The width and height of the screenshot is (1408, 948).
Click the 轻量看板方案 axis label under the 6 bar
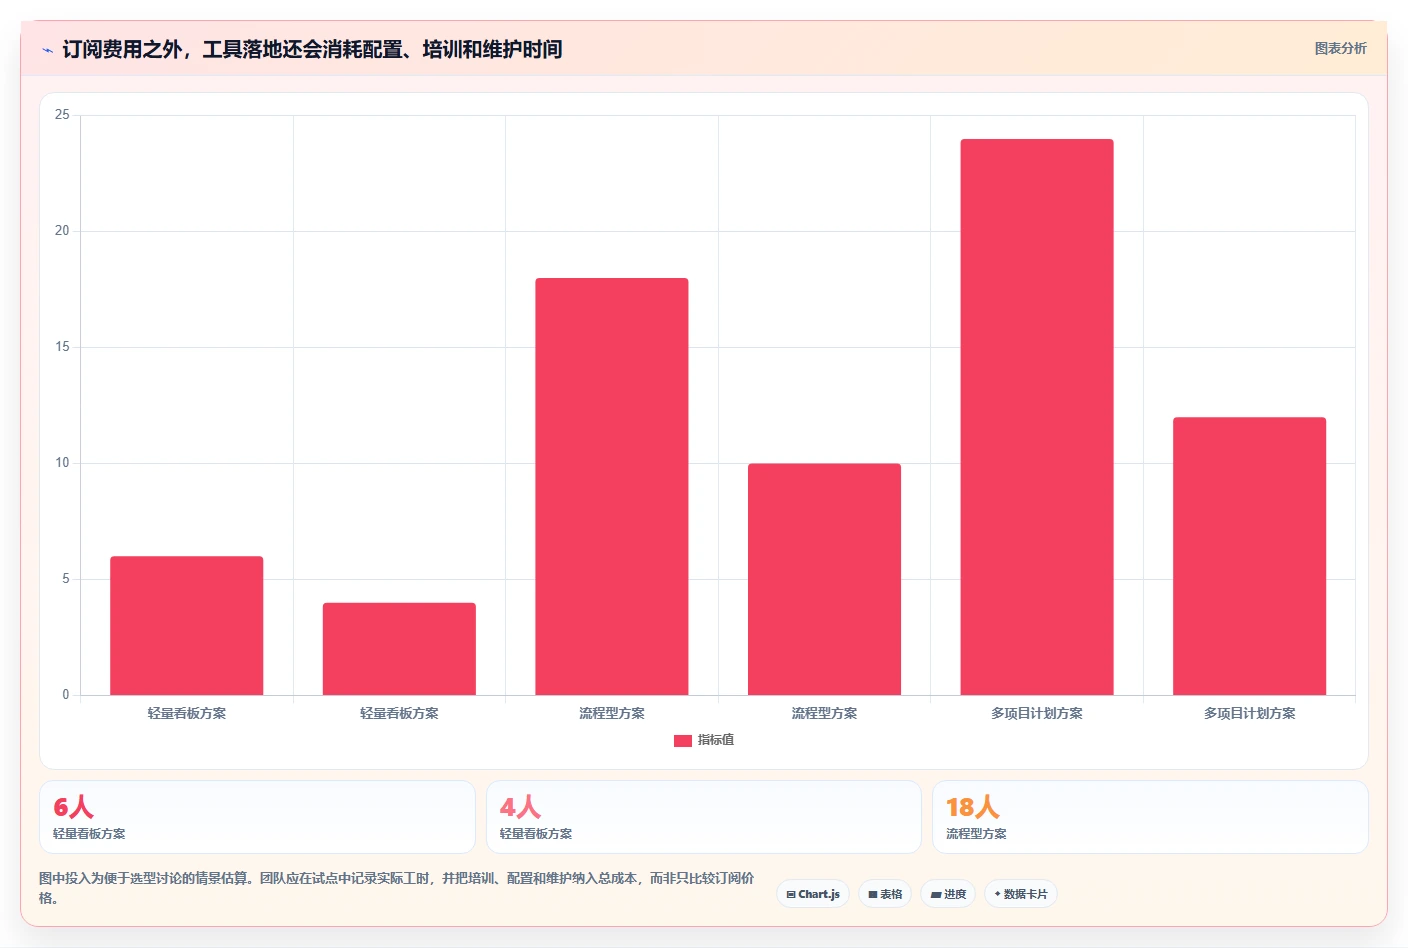tap(187, 713)
